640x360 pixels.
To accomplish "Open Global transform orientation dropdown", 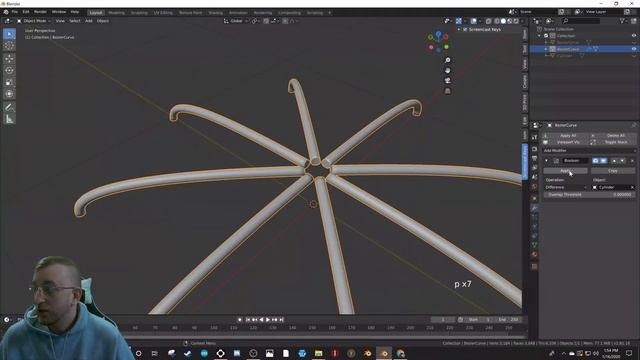I will (236, 21).
